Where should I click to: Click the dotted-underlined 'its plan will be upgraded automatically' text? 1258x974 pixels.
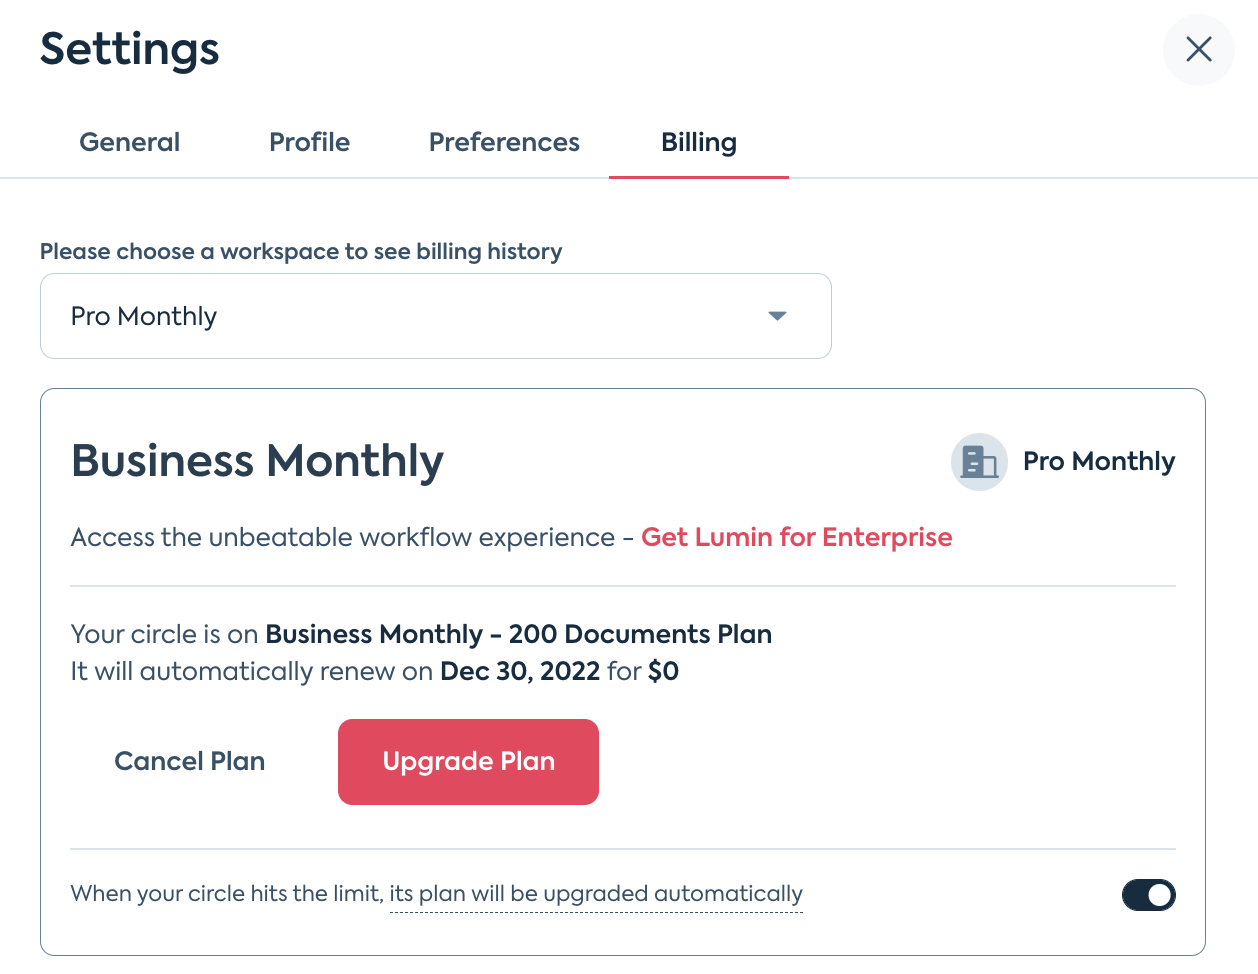click(596, 894)
